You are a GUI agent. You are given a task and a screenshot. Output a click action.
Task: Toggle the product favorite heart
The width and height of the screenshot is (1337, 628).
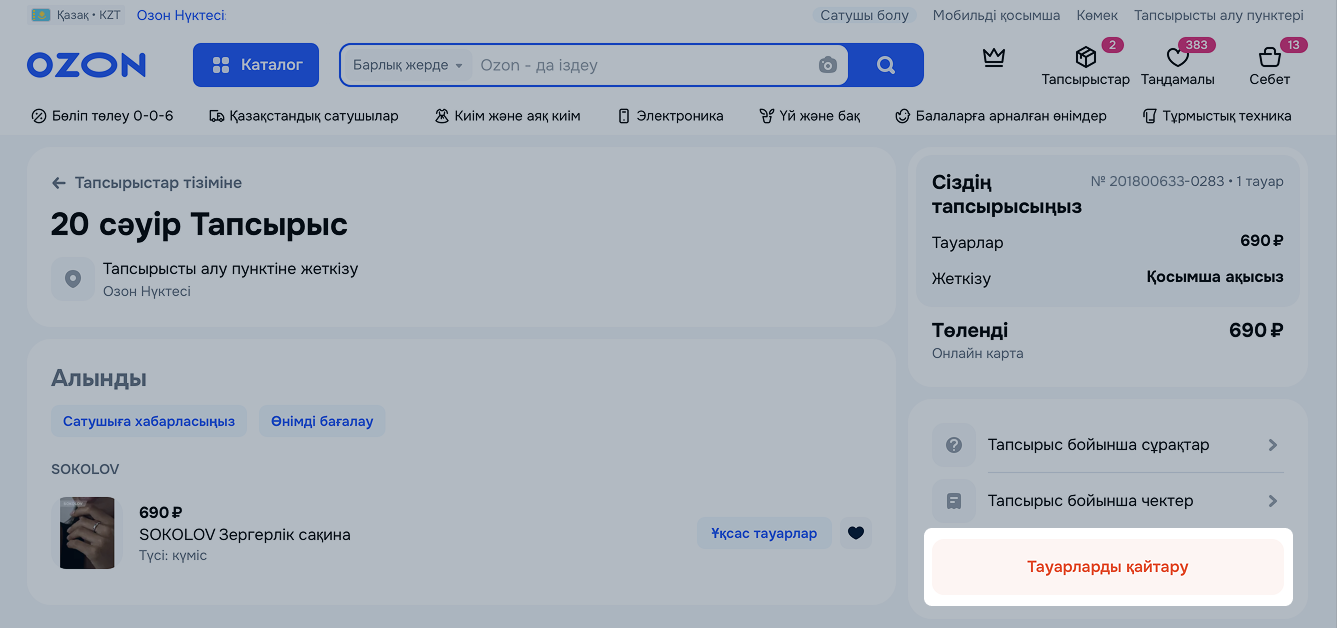point(856,533)
